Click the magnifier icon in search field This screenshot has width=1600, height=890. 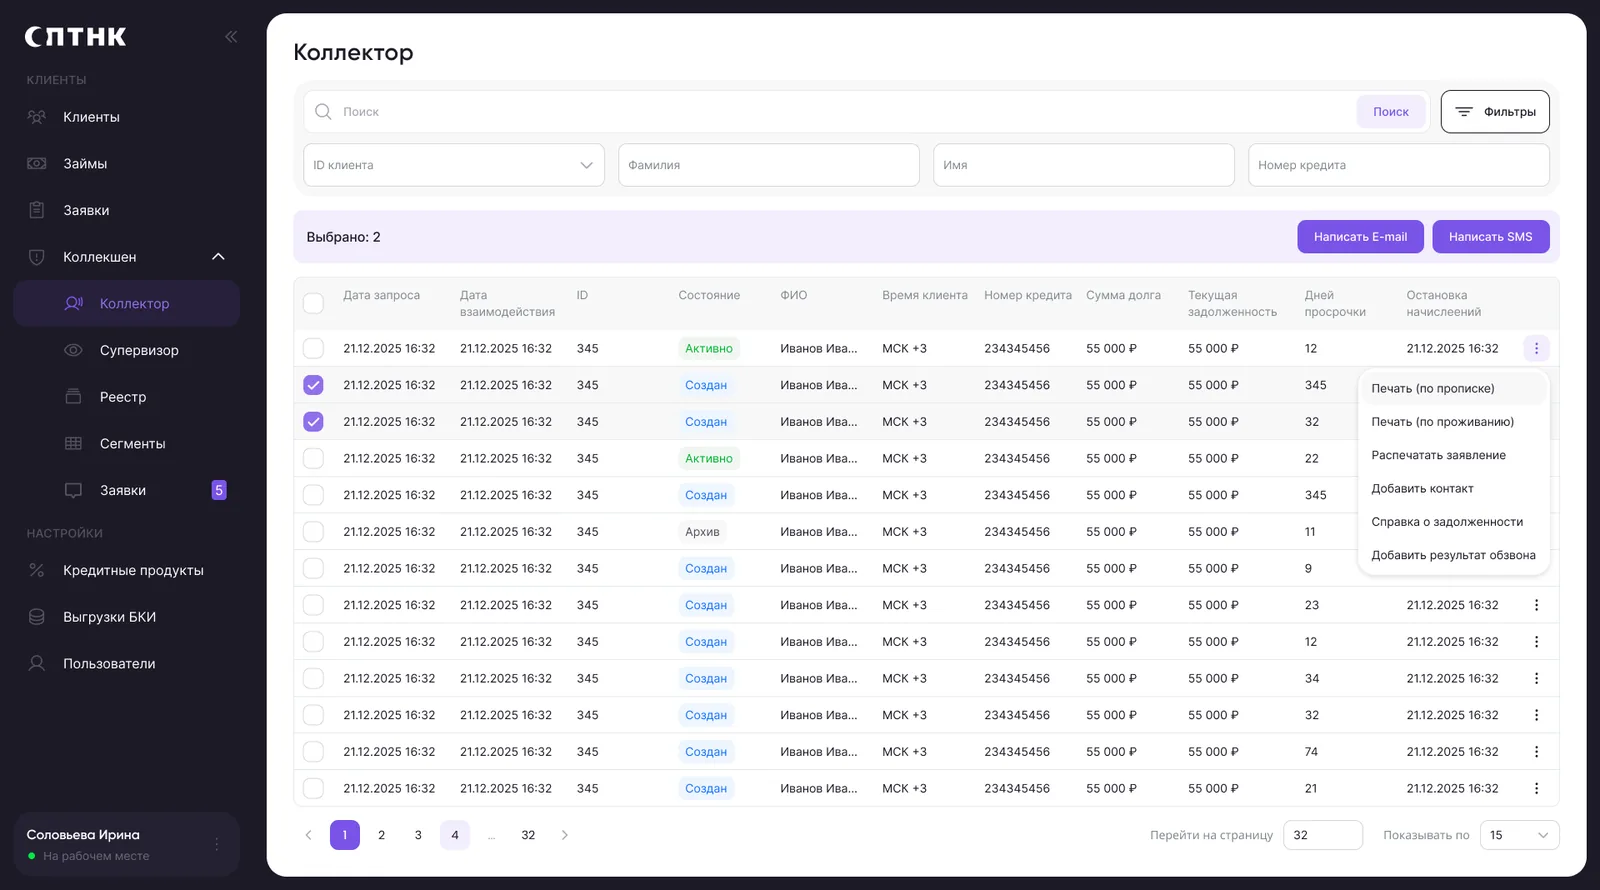[323, 111]
